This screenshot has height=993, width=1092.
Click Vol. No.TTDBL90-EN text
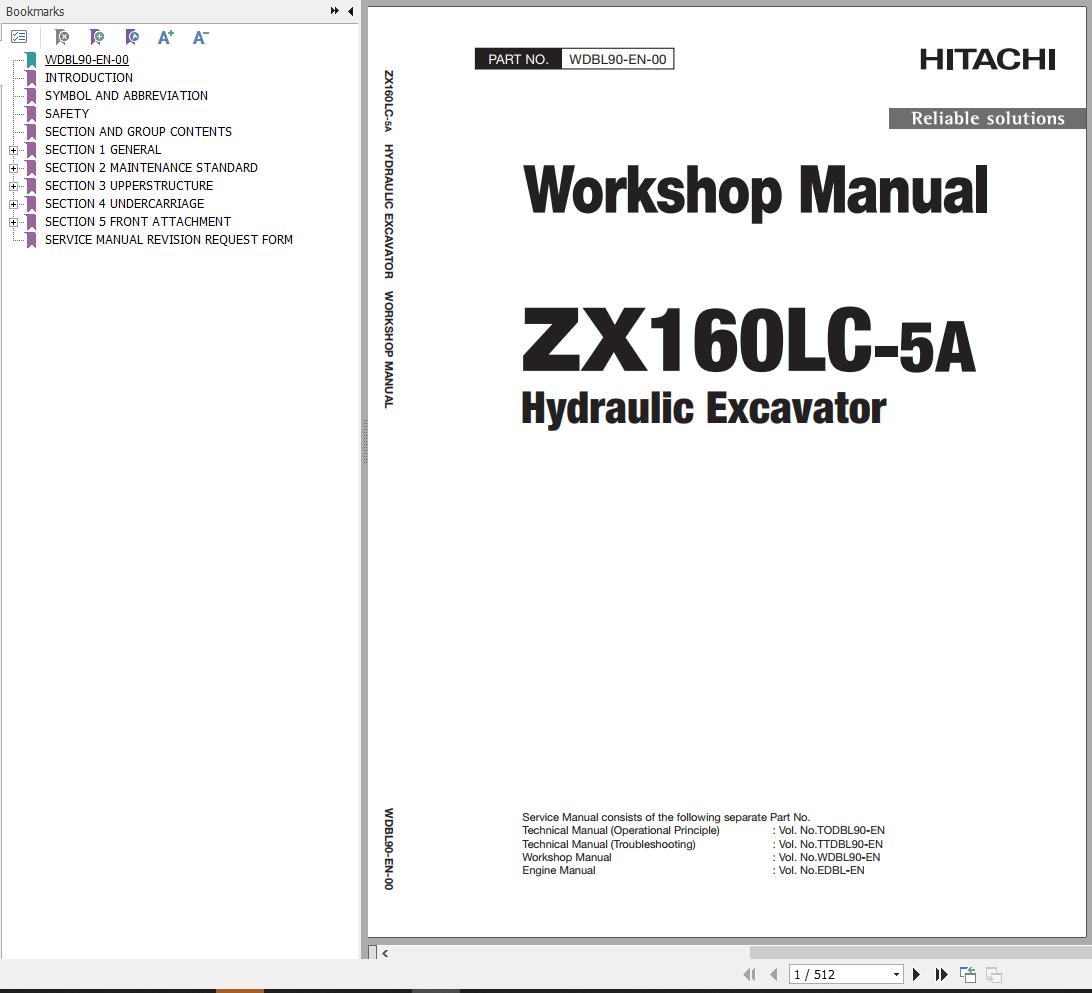coord(830,844)
